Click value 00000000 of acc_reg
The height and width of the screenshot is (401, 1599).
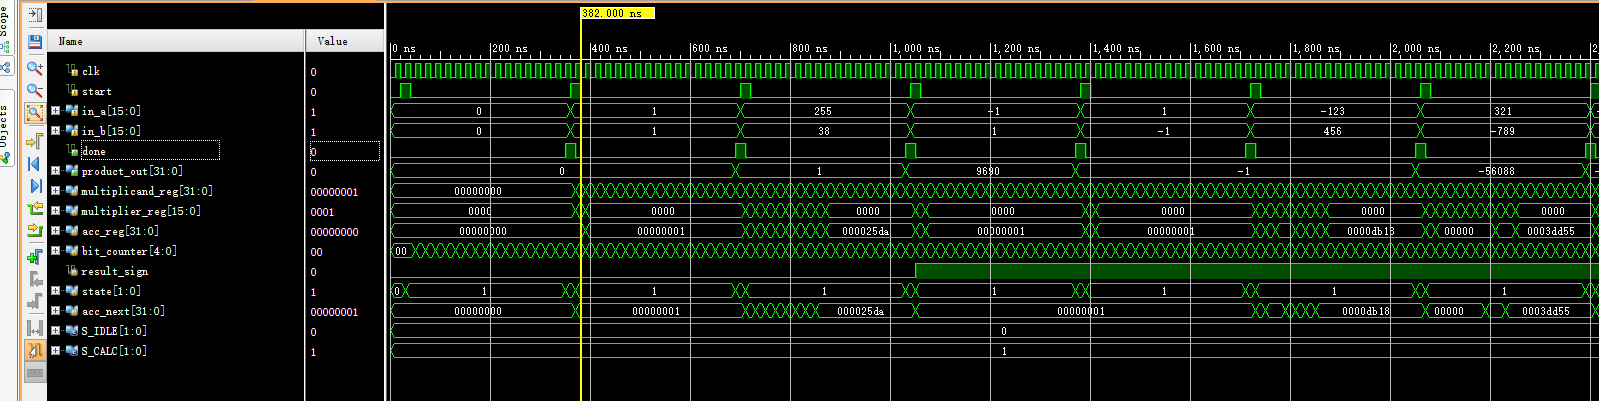point(334,232)
